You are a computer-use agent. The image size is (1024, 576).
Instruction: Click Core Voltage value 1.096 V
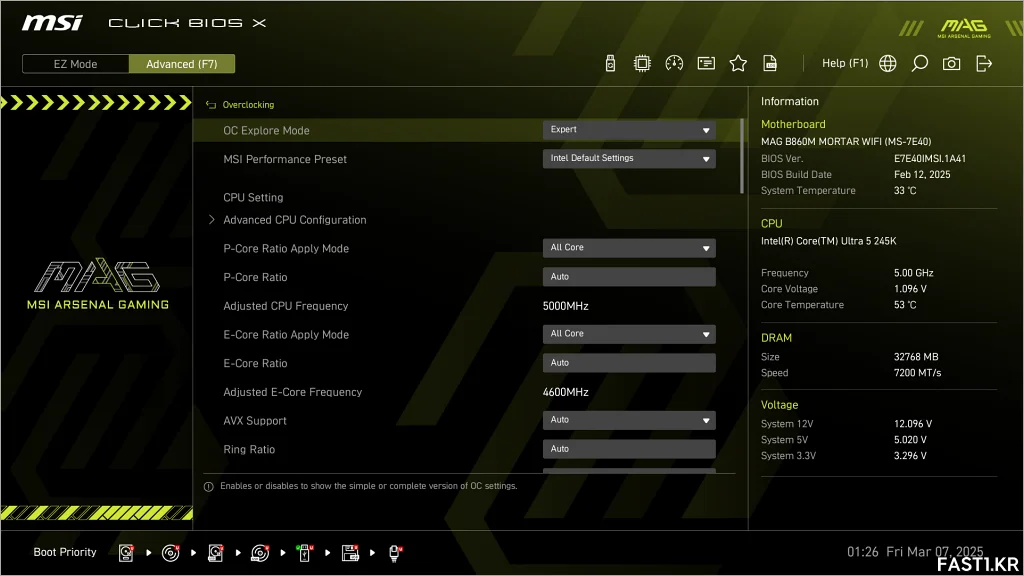click(910, 289)
